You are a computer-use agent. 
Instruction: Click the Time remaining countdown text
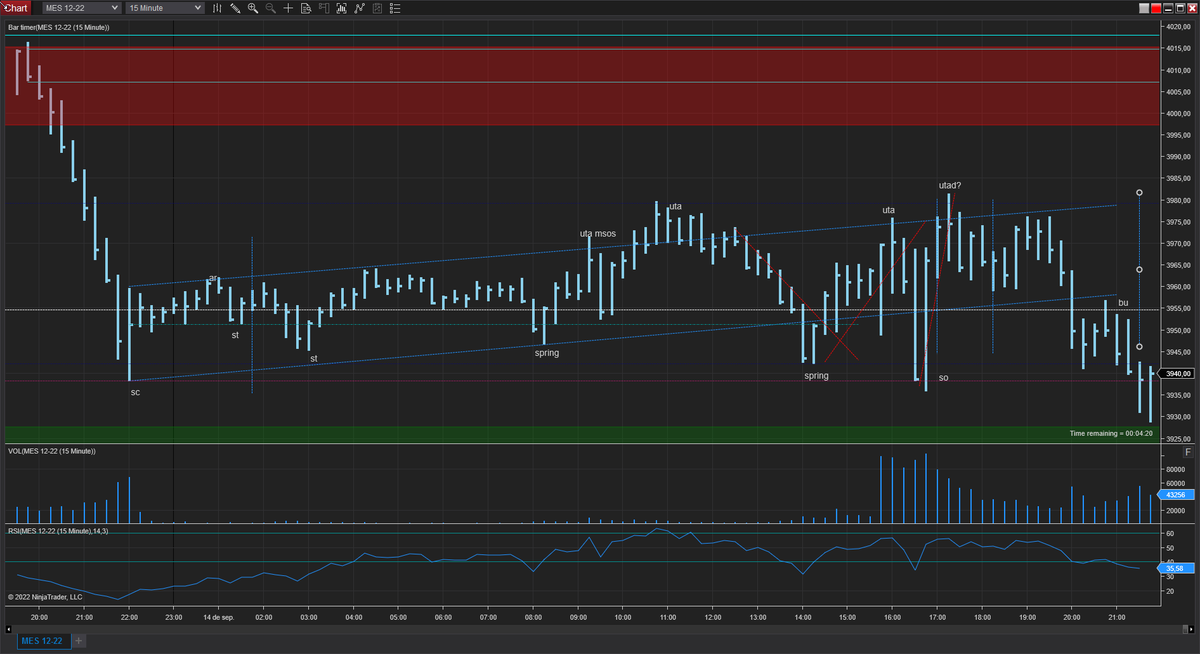point(1111,434)
